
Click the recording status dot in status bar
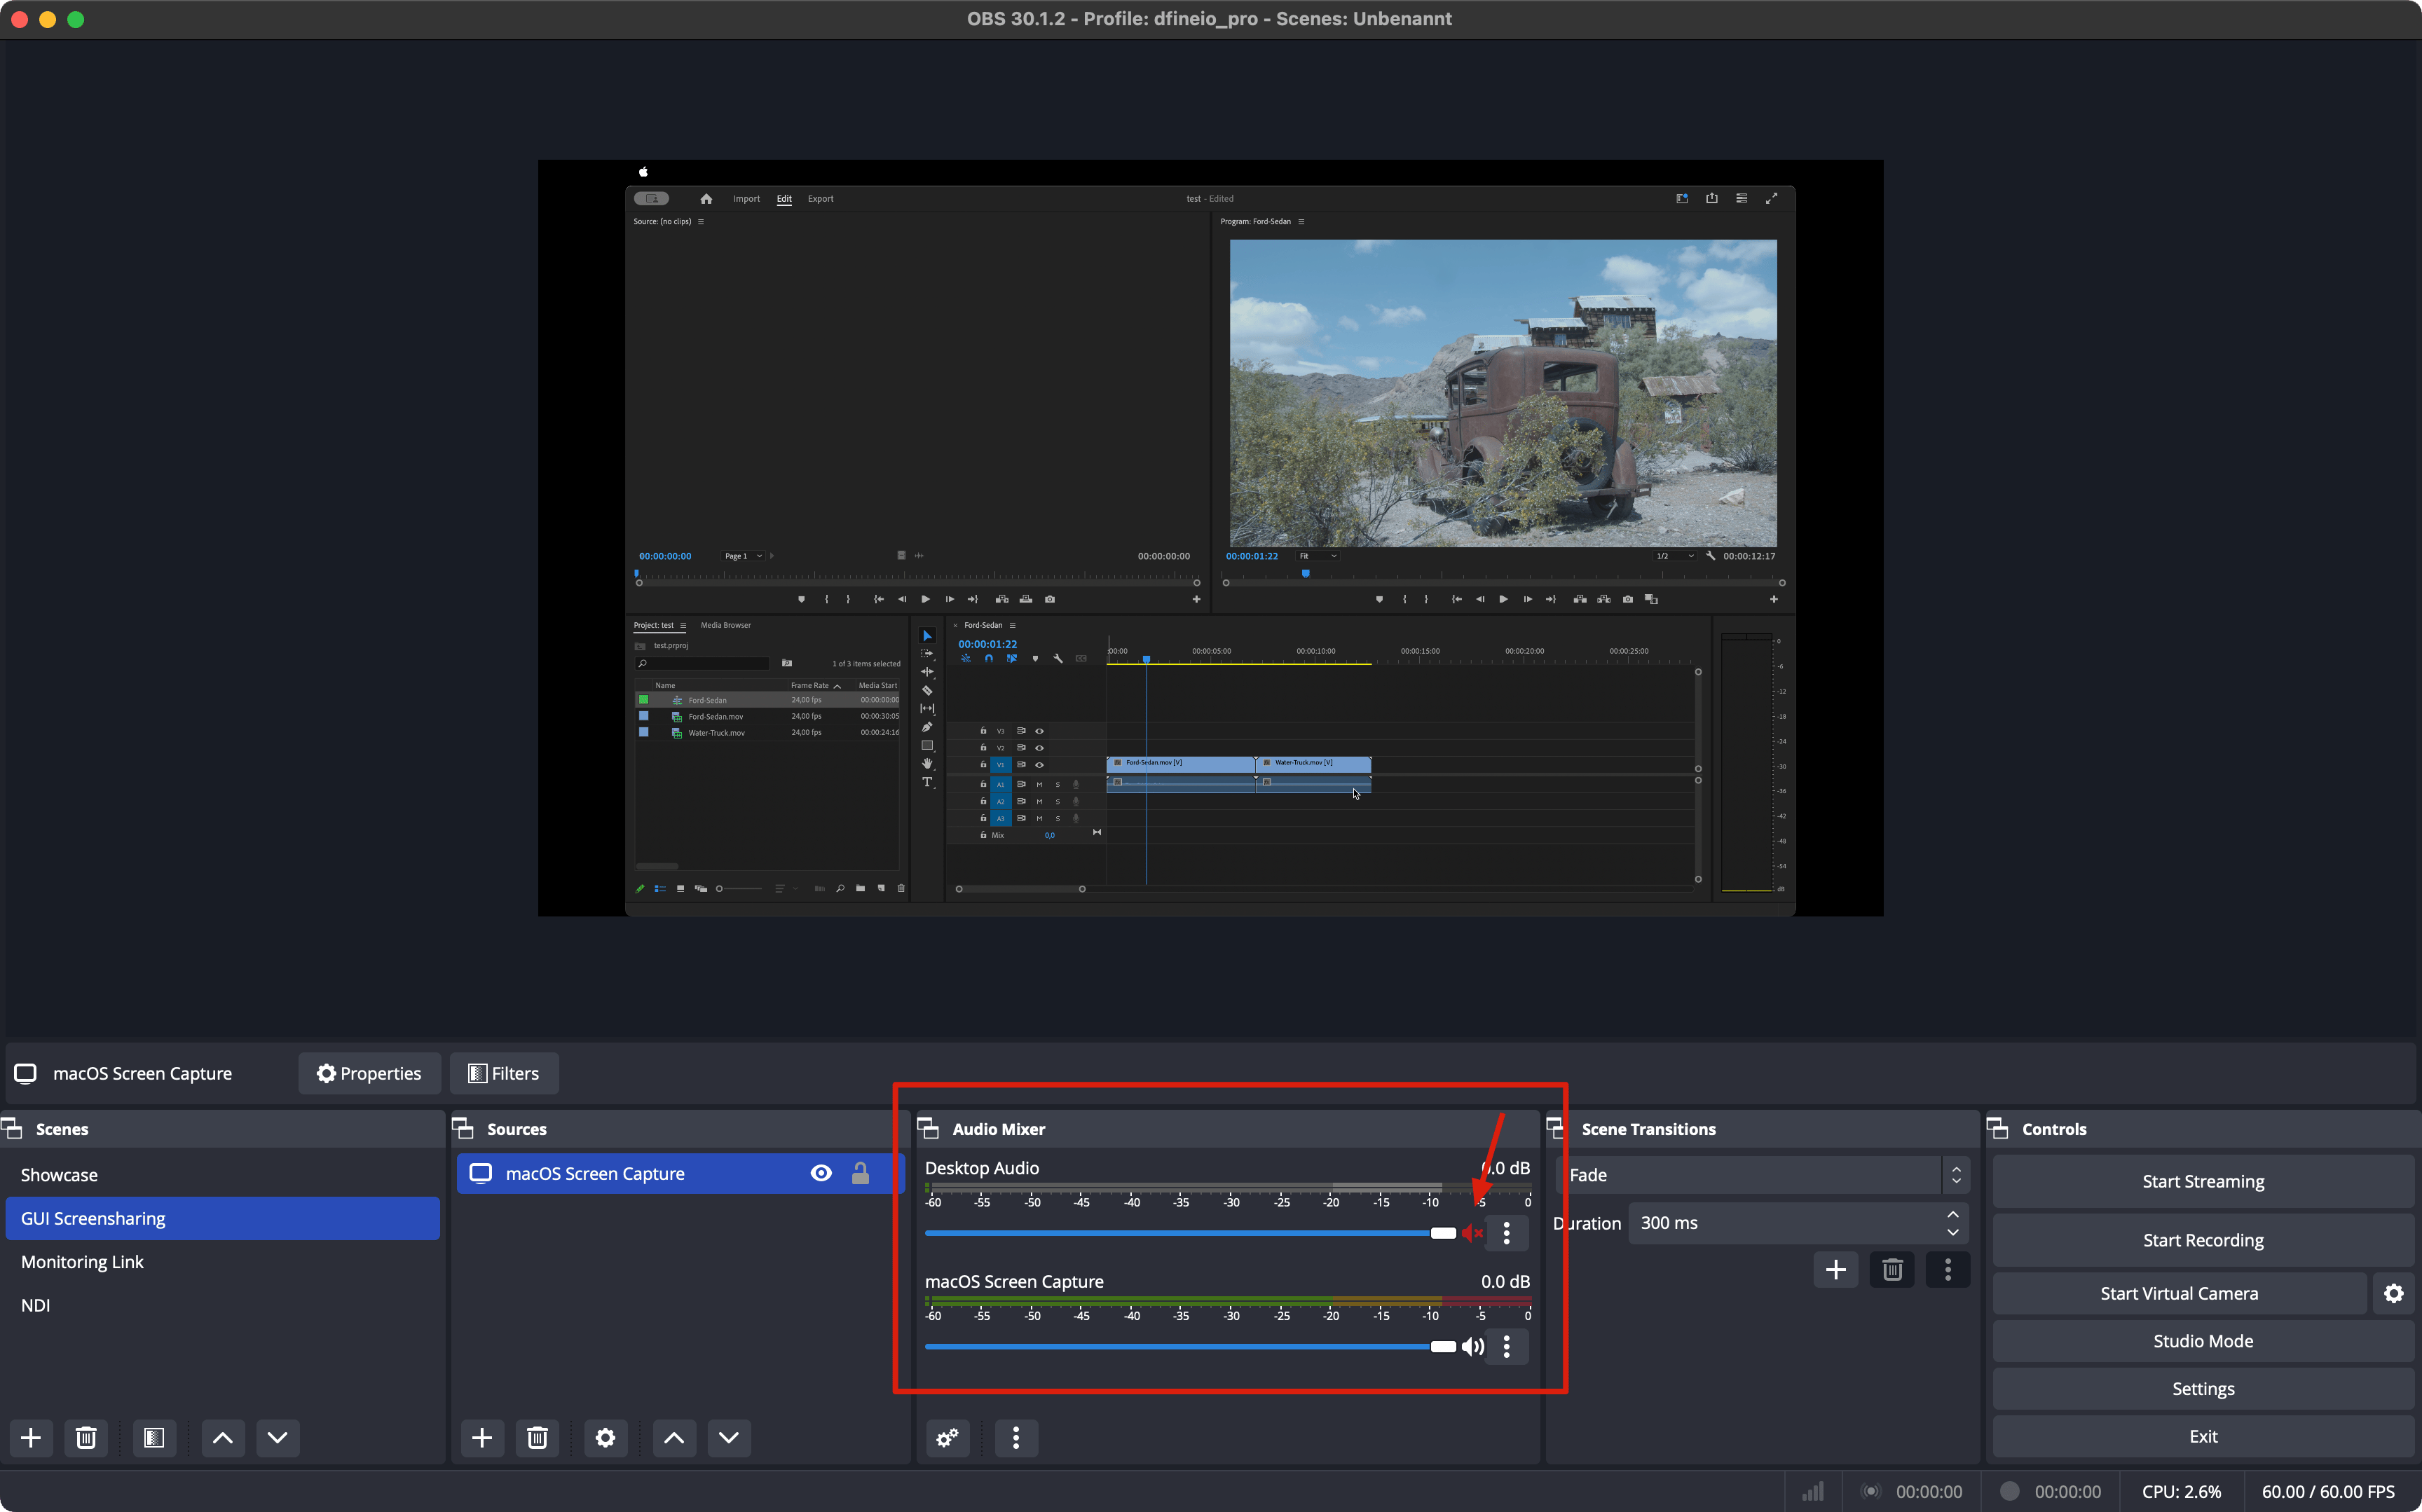(2009, 1492)
